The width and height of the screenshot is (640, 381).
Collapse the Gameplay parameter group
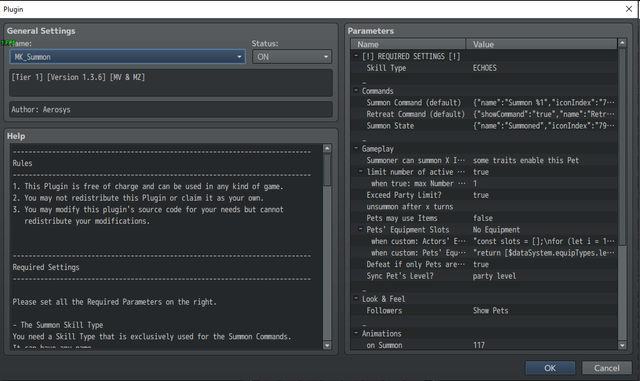coord(356,148)
